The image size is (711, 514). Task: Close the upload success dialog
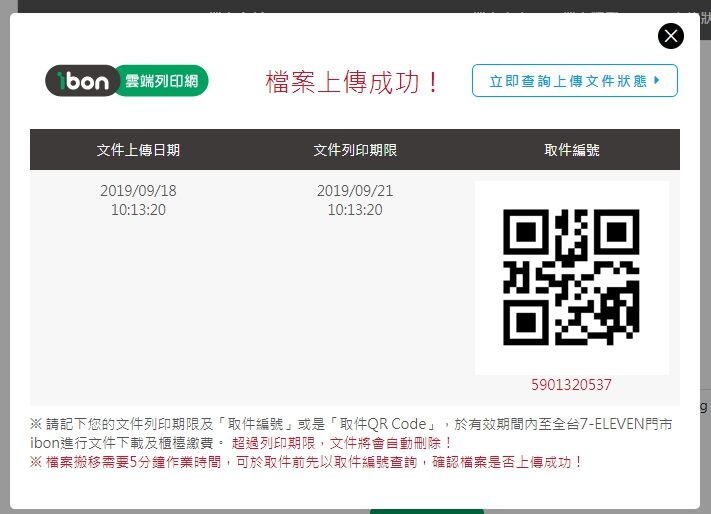tap(671, 36)
